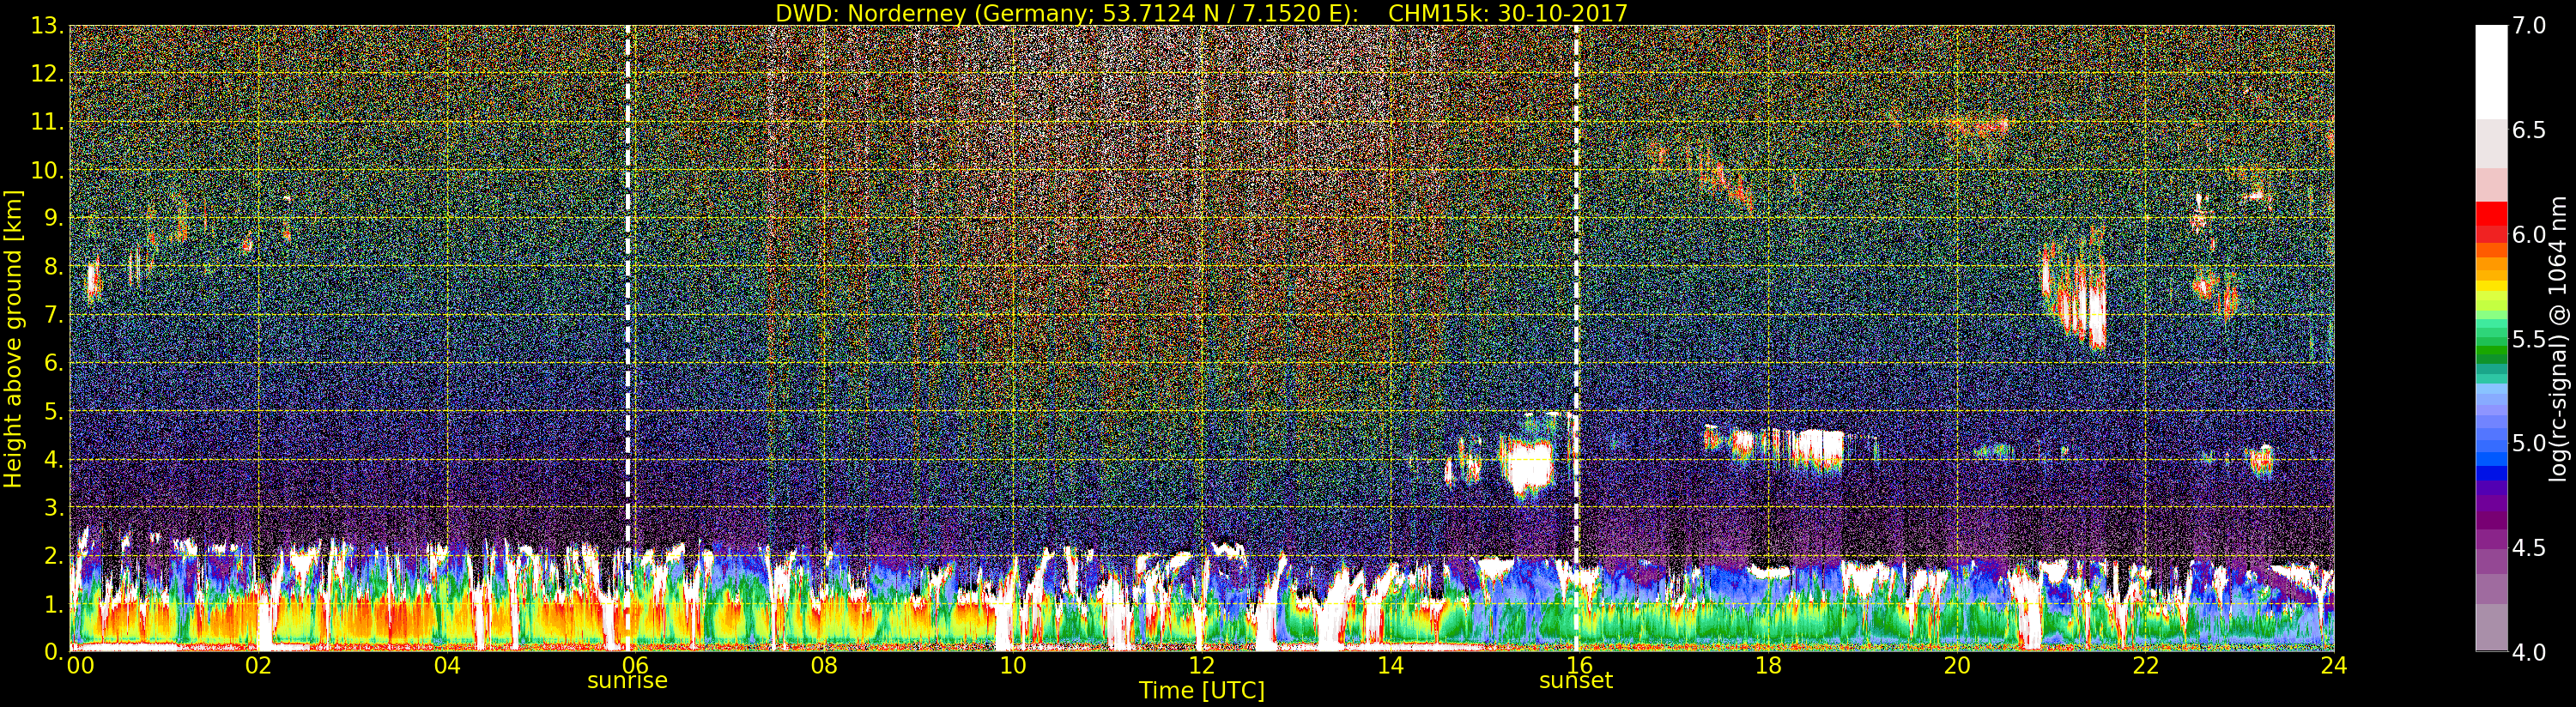The height and width of the screenshot is (707, 2576).
Task: Click the height axis tick label '12.'
Action: pos(47,74)
